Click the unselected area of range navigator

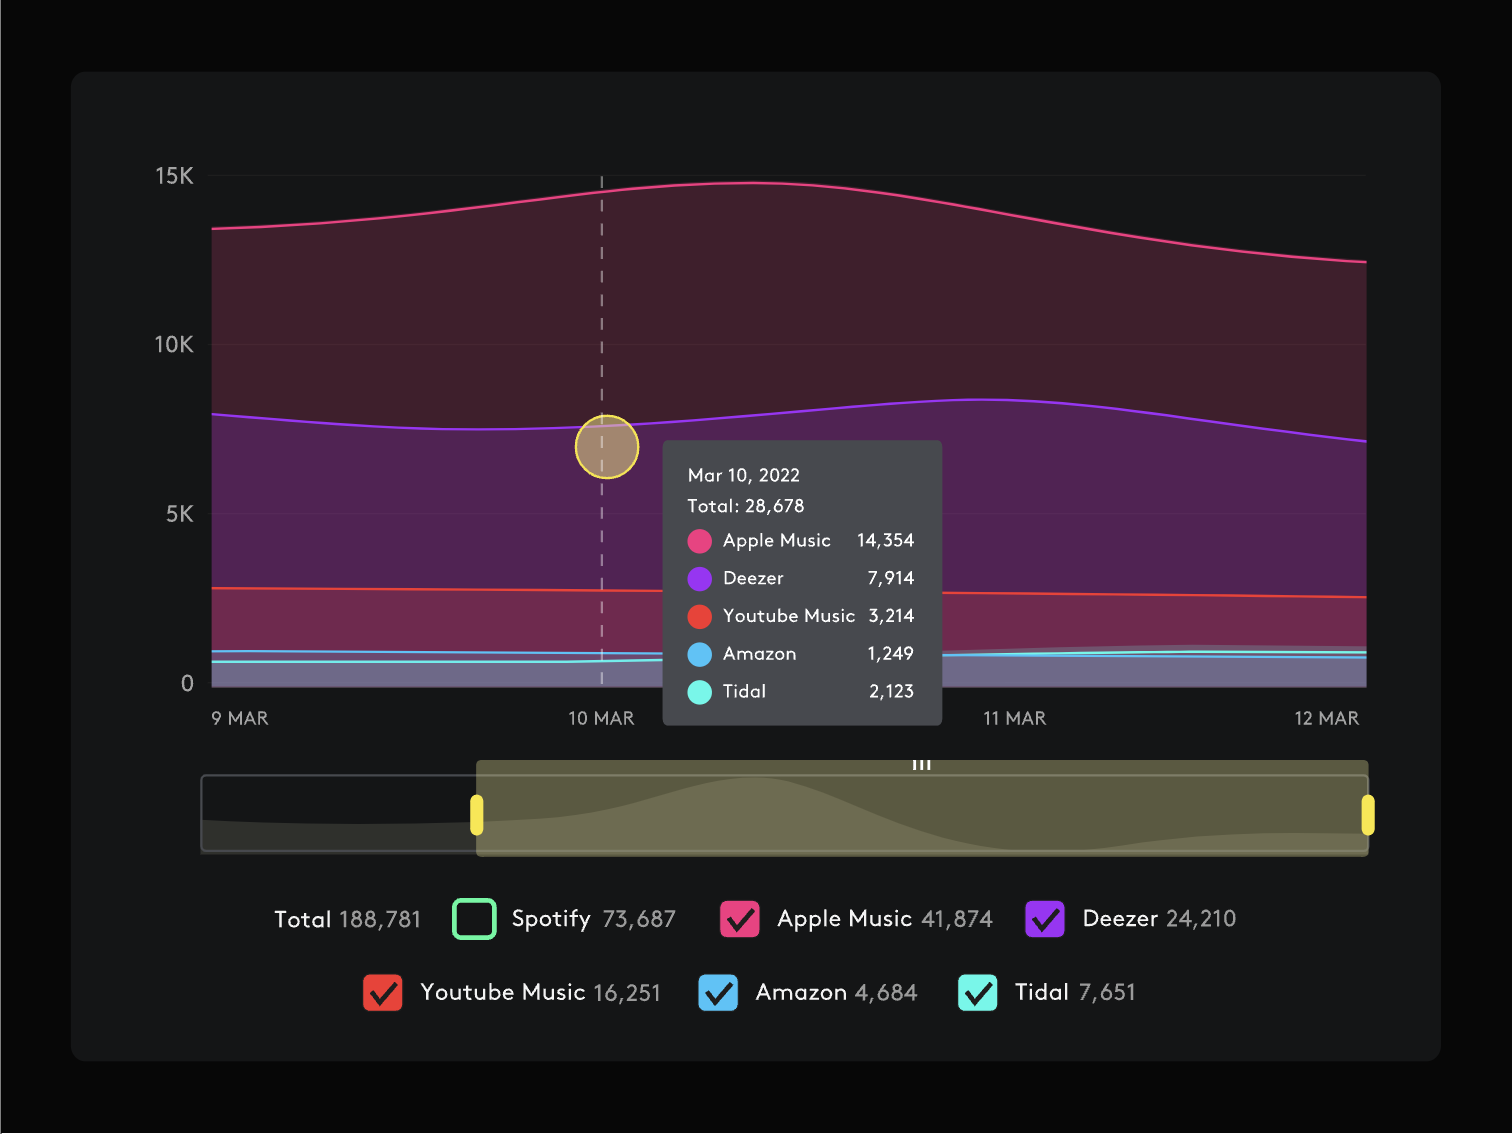(338, 813)
